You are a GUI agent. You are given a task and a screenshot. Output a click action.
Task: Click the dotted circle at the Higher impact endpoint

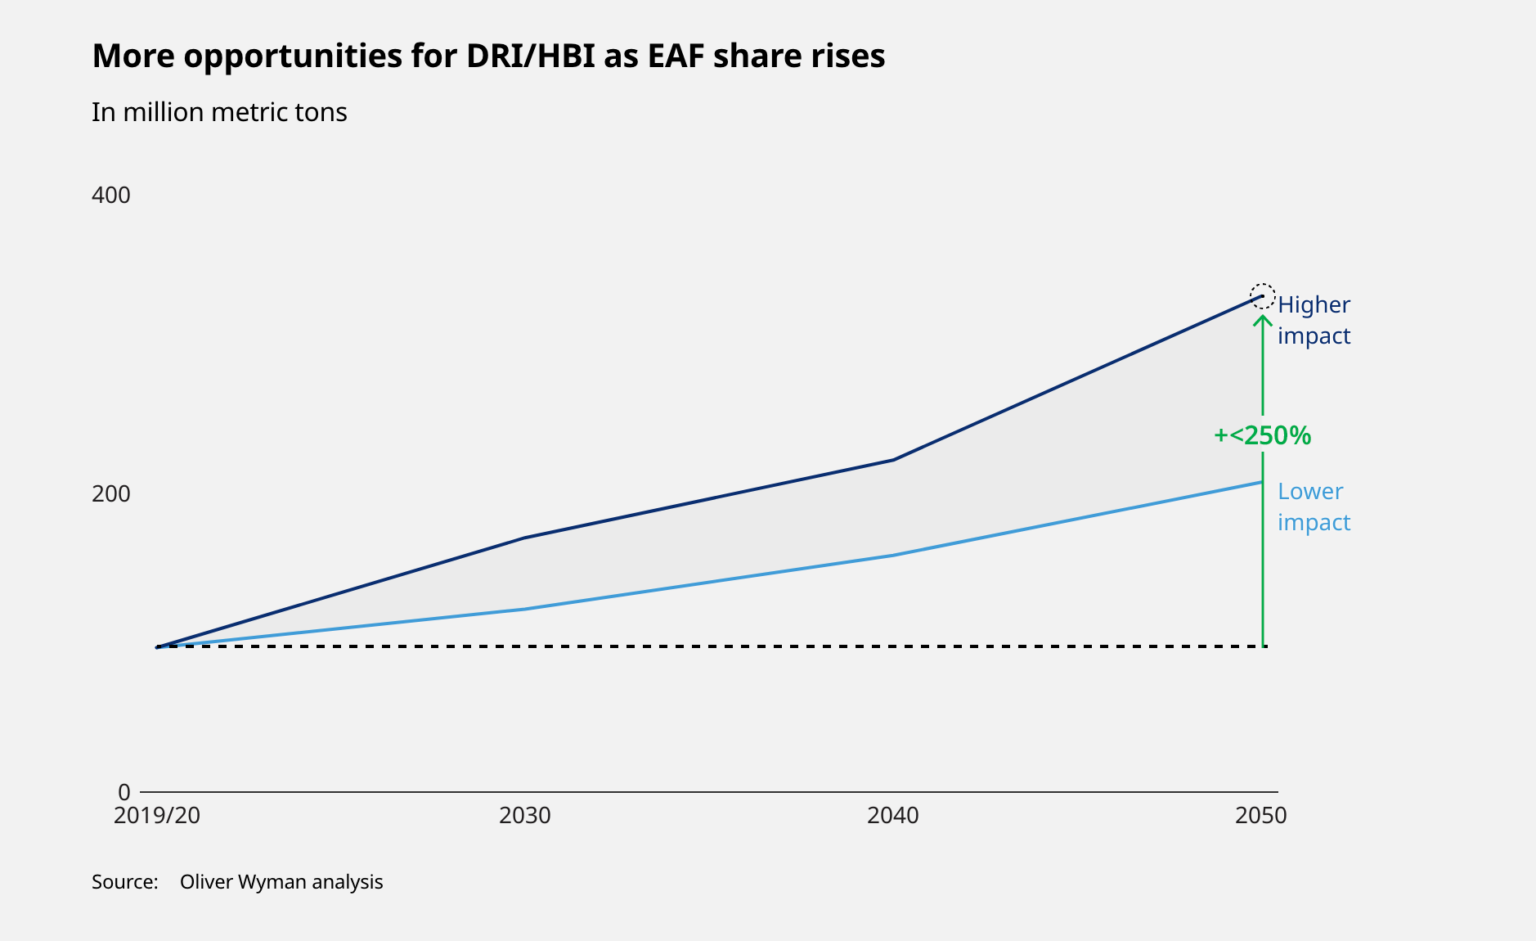tap(1262, 296)
